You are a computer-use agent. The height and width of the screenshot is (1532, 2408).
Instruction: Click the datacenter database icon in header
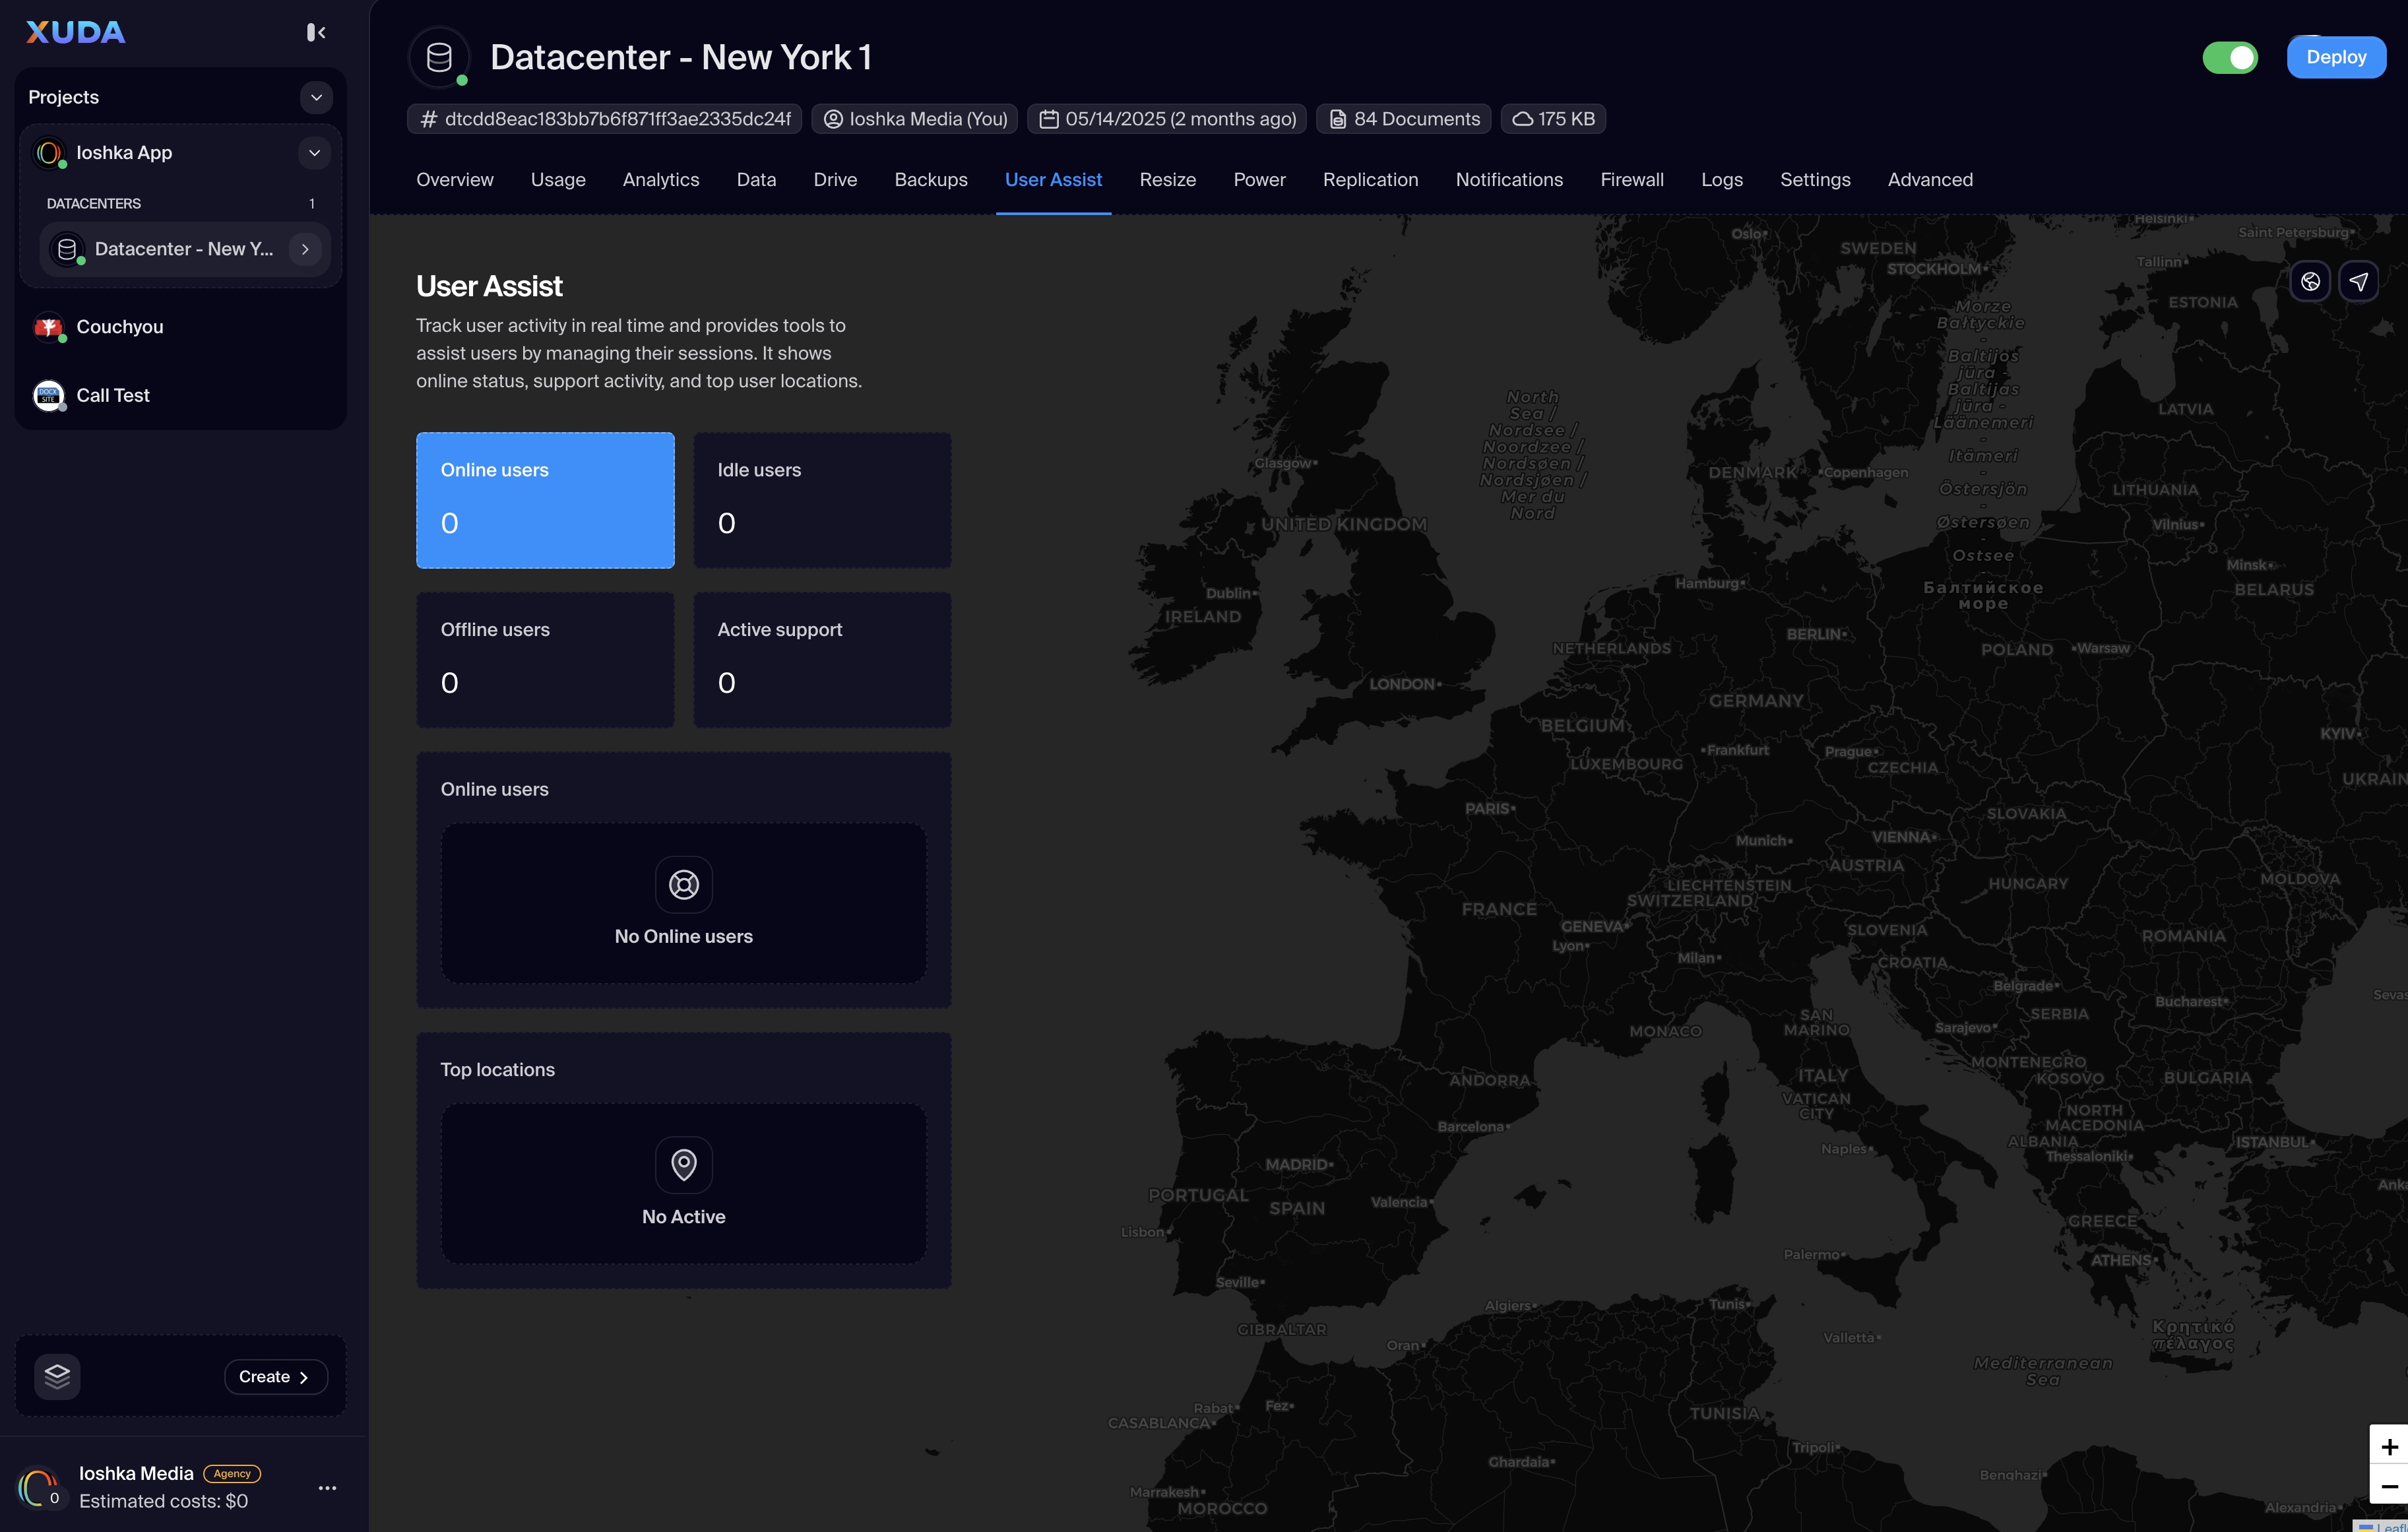439,58
